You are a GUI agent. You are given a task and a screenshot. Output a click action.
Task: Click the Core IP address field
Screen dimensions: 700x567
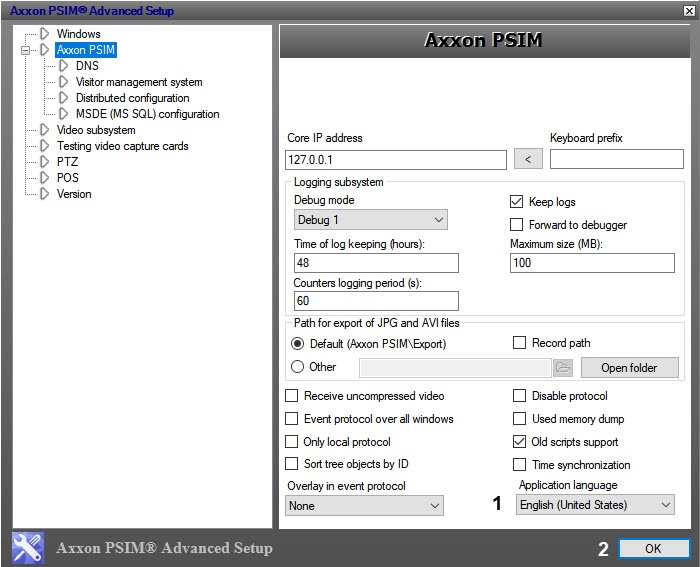click(396, 159)
